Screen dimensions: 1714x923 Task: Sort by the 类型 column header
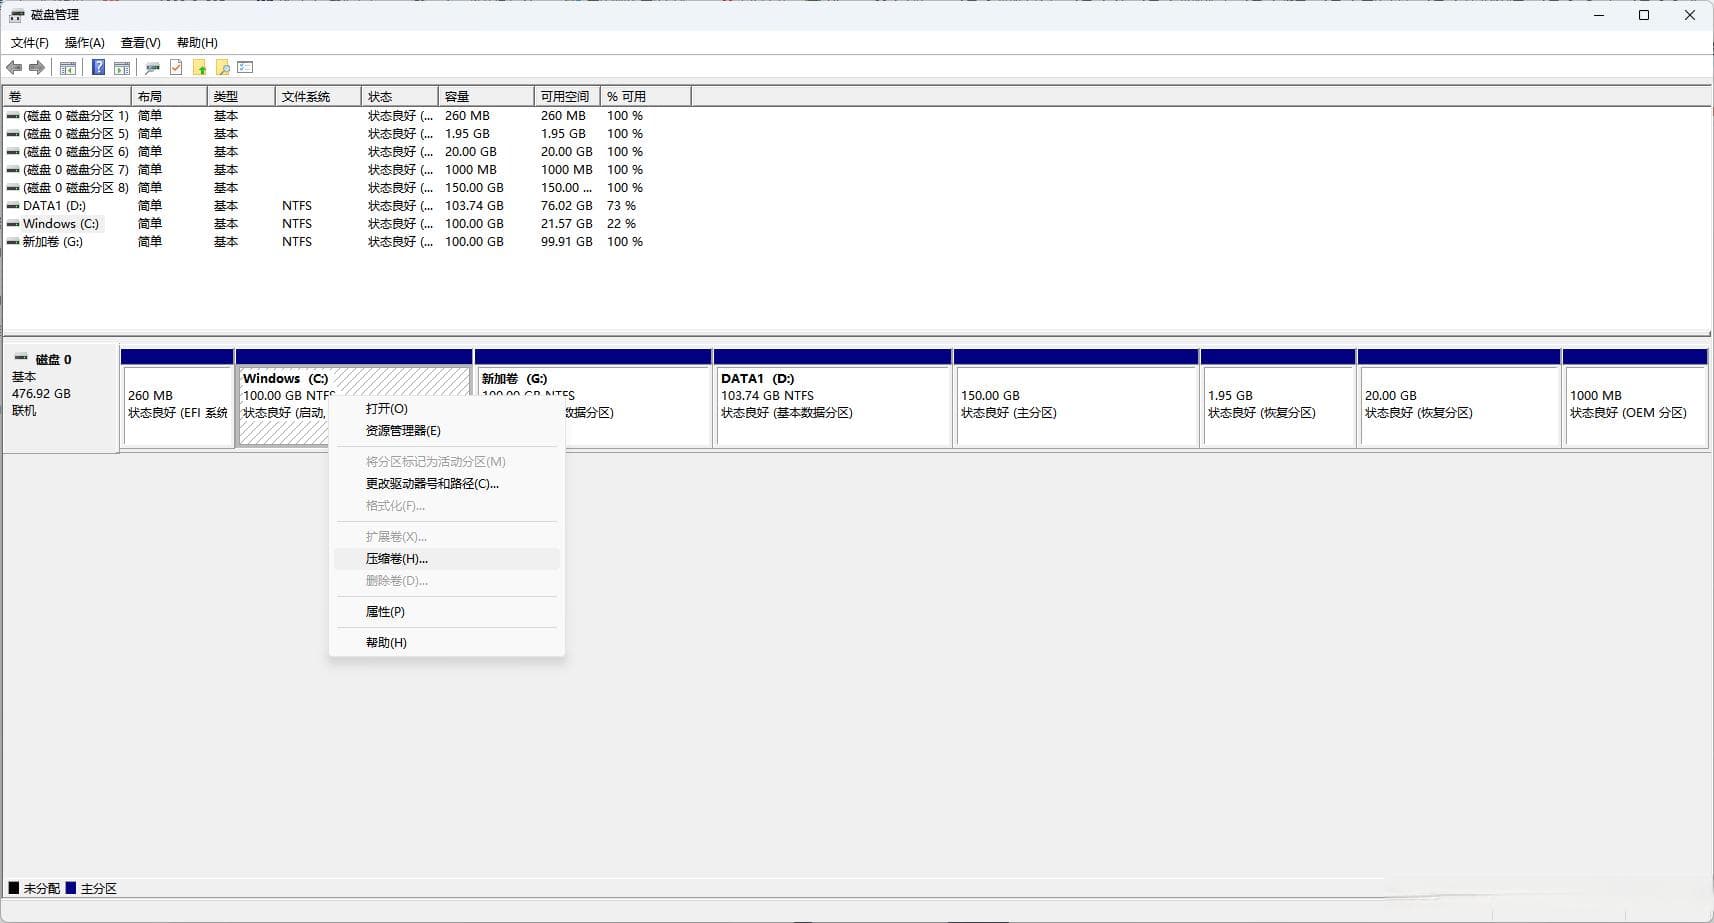[241, 96]
